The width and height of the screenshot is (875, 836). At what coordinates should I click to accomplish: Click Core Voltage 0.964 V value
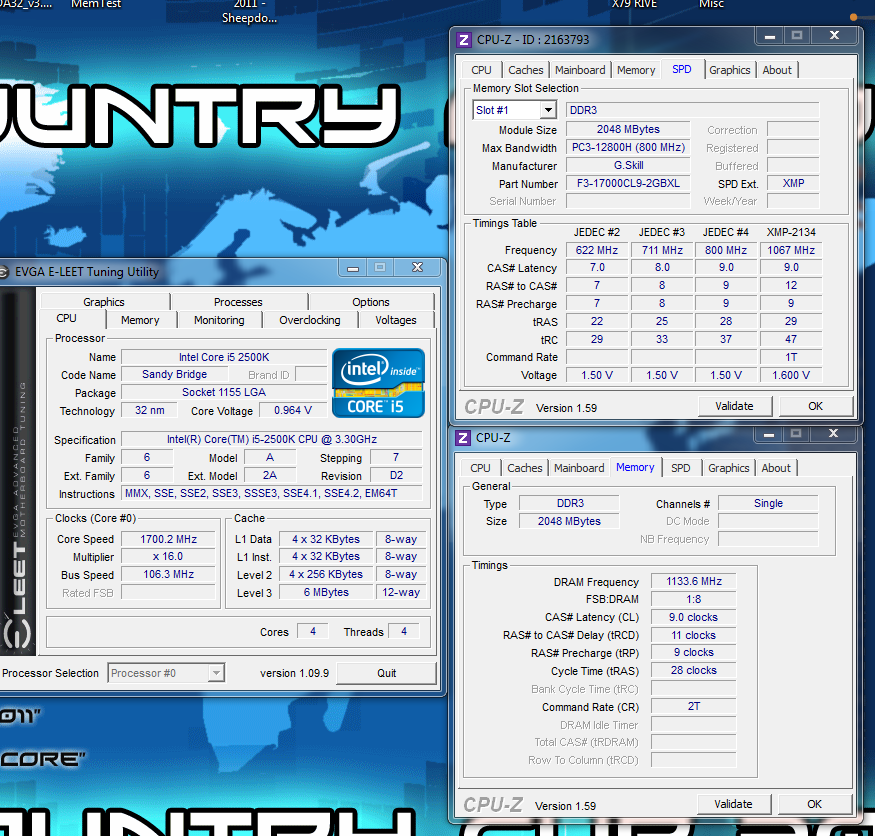[292, 411]
